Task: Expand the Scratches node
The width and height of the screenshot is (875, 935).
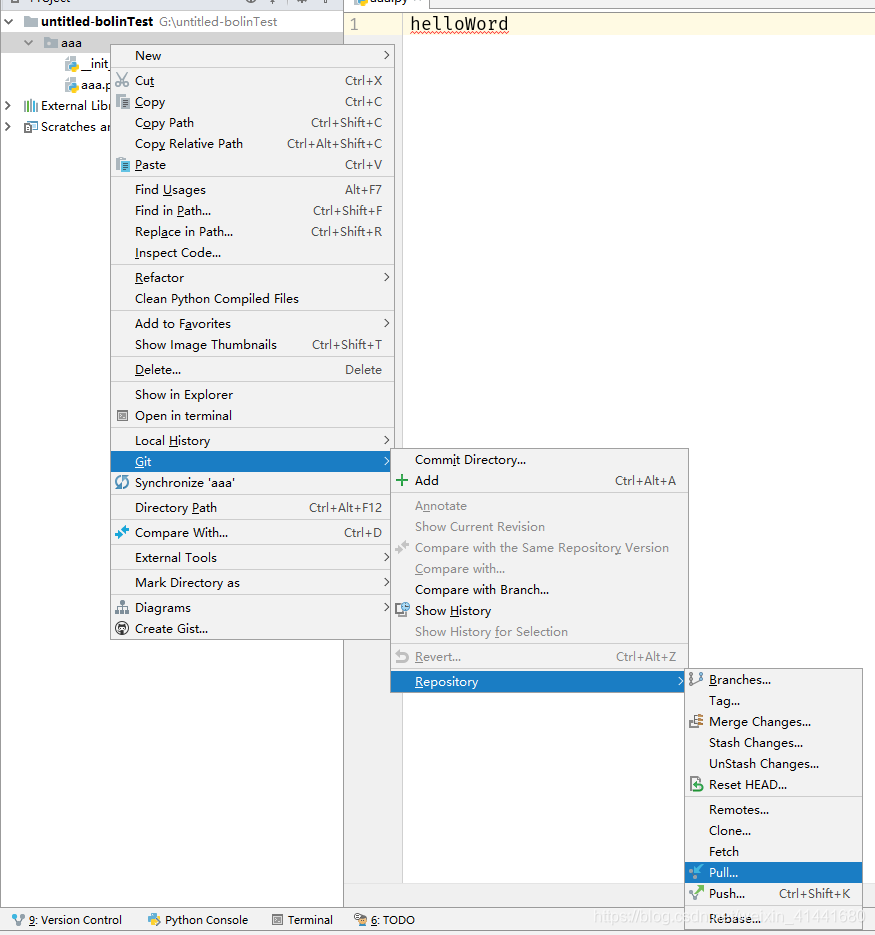Action: pos(8,127)
